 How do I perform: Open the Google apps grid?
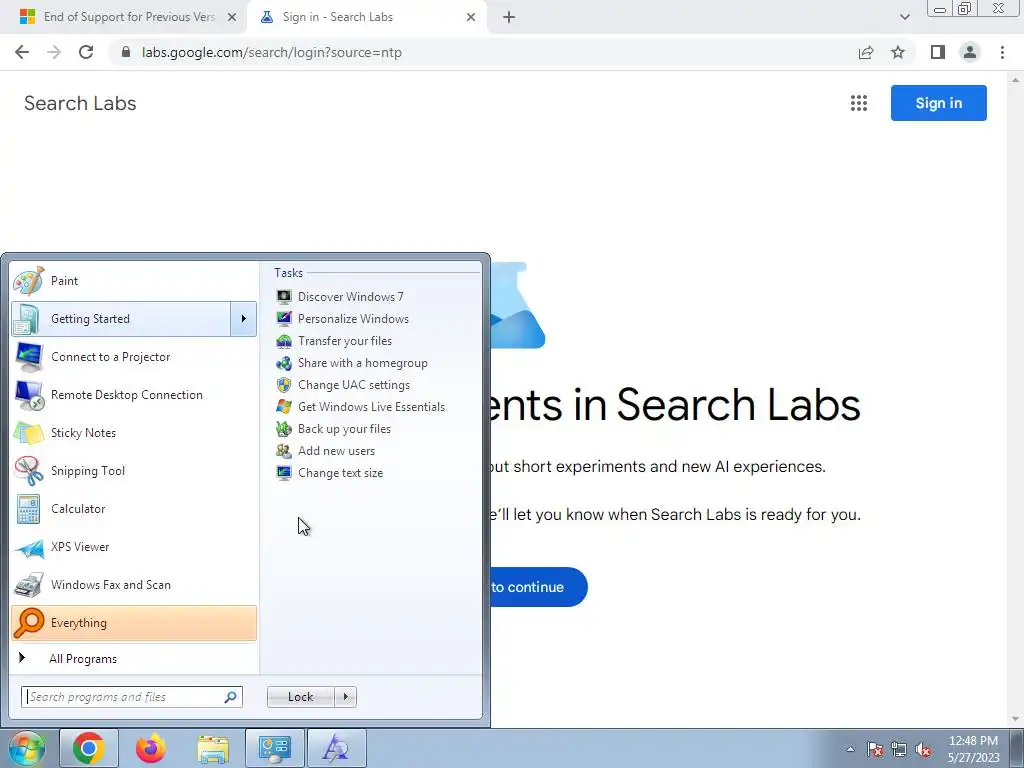pos(859,103)
